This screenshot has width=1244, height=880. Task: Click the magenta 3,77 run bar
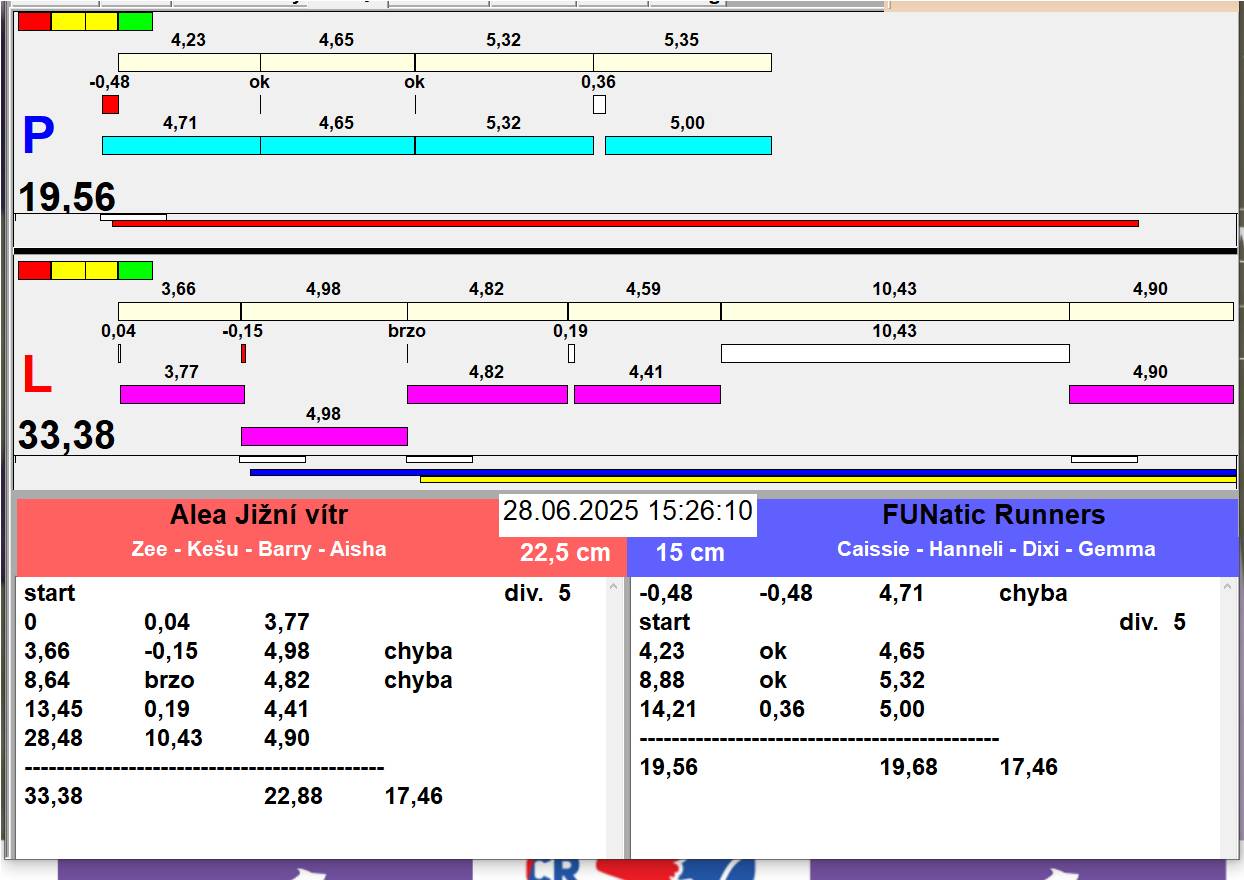pos(182,394)
